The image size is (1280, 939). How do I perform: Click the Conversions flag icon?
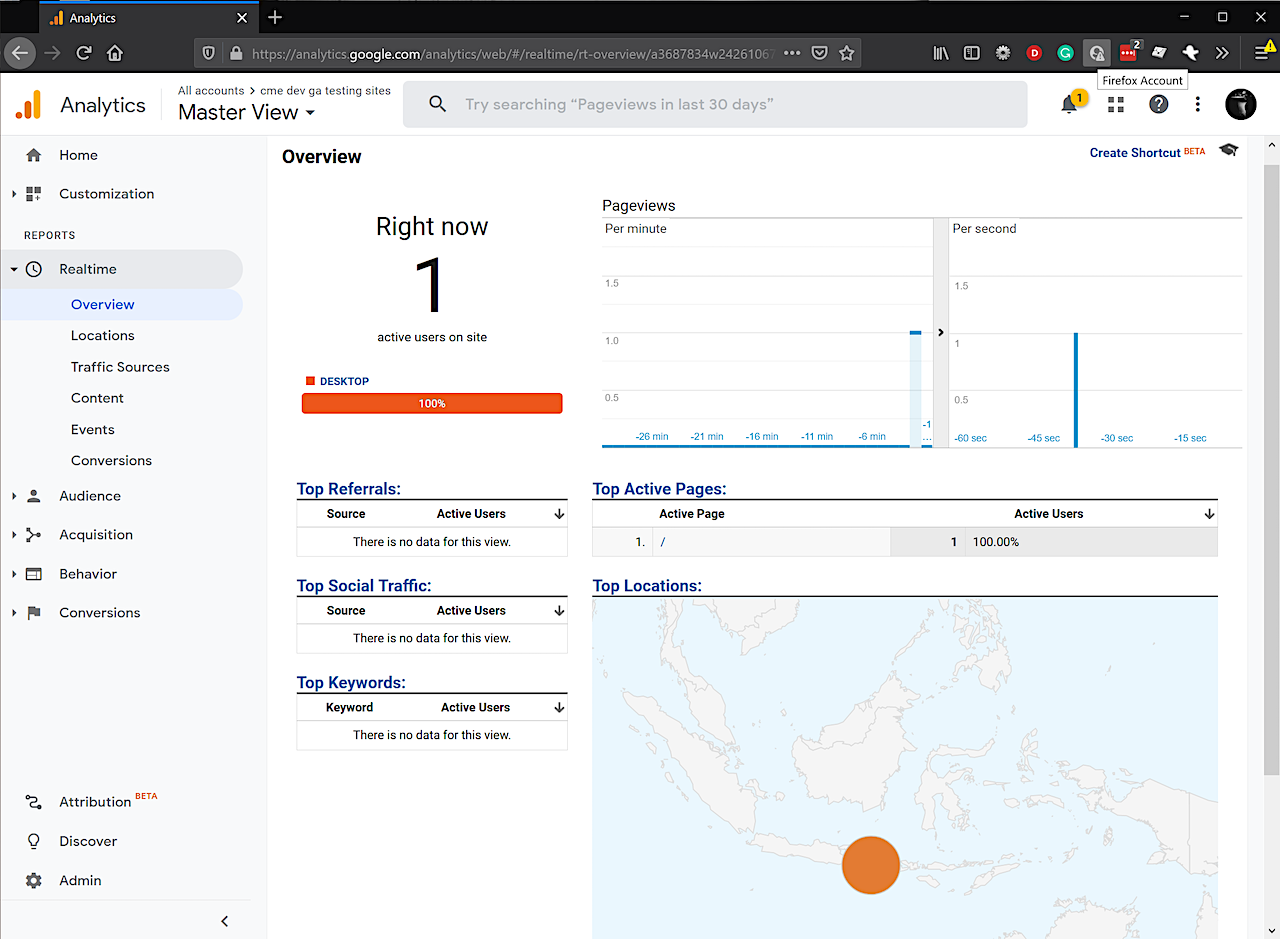pos(34,613)
